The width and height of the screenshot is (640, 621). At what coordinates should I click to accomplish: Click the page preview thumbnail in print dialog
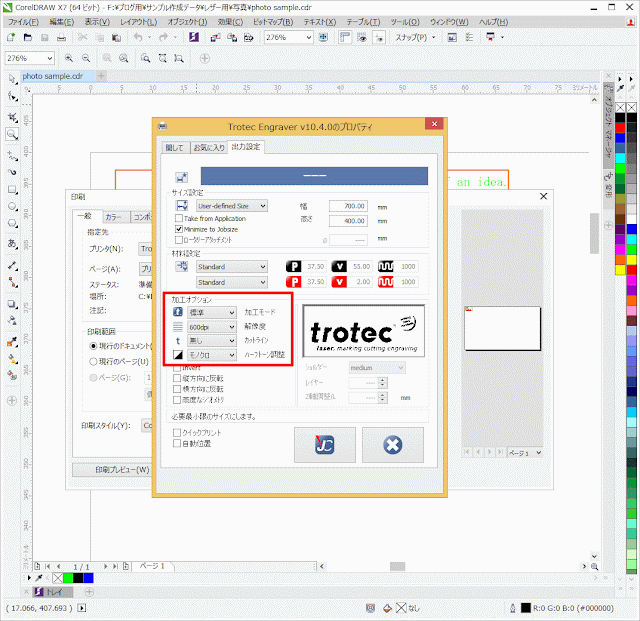click(x=502, y=329)
